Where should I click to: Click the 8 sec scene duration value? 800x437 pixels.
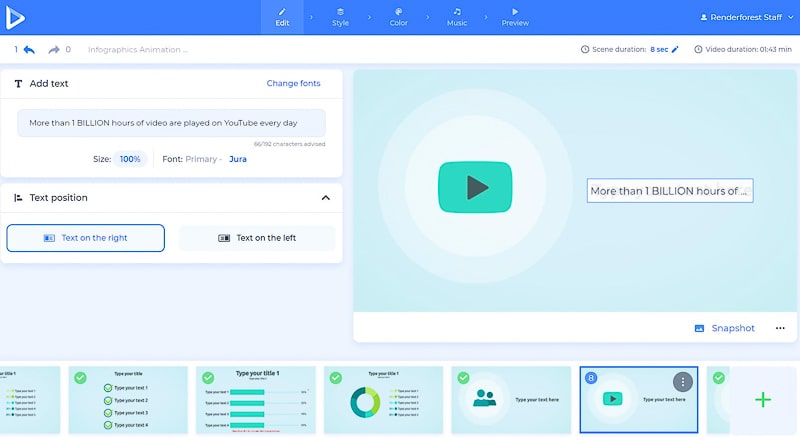coord(659,49)
